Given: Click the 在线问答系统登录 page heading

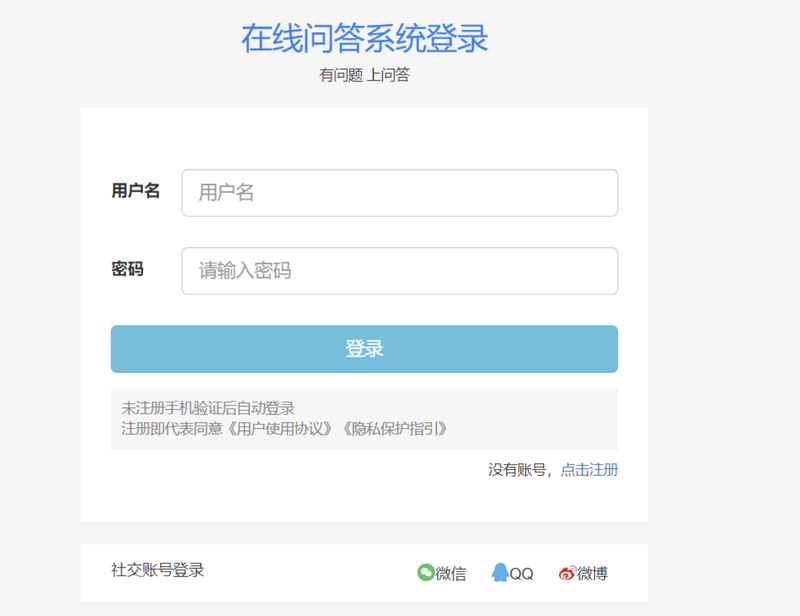Looking at the screenshot, I should point(364,38).
